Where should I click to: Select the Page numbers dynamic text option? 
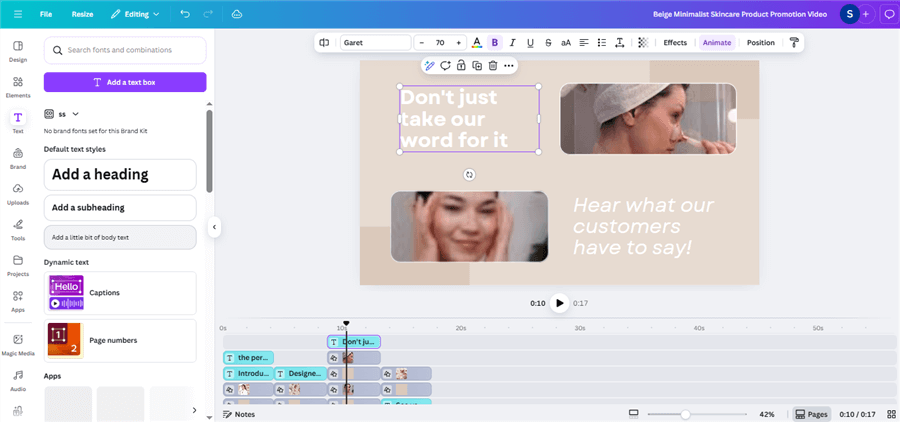point(120,340)
